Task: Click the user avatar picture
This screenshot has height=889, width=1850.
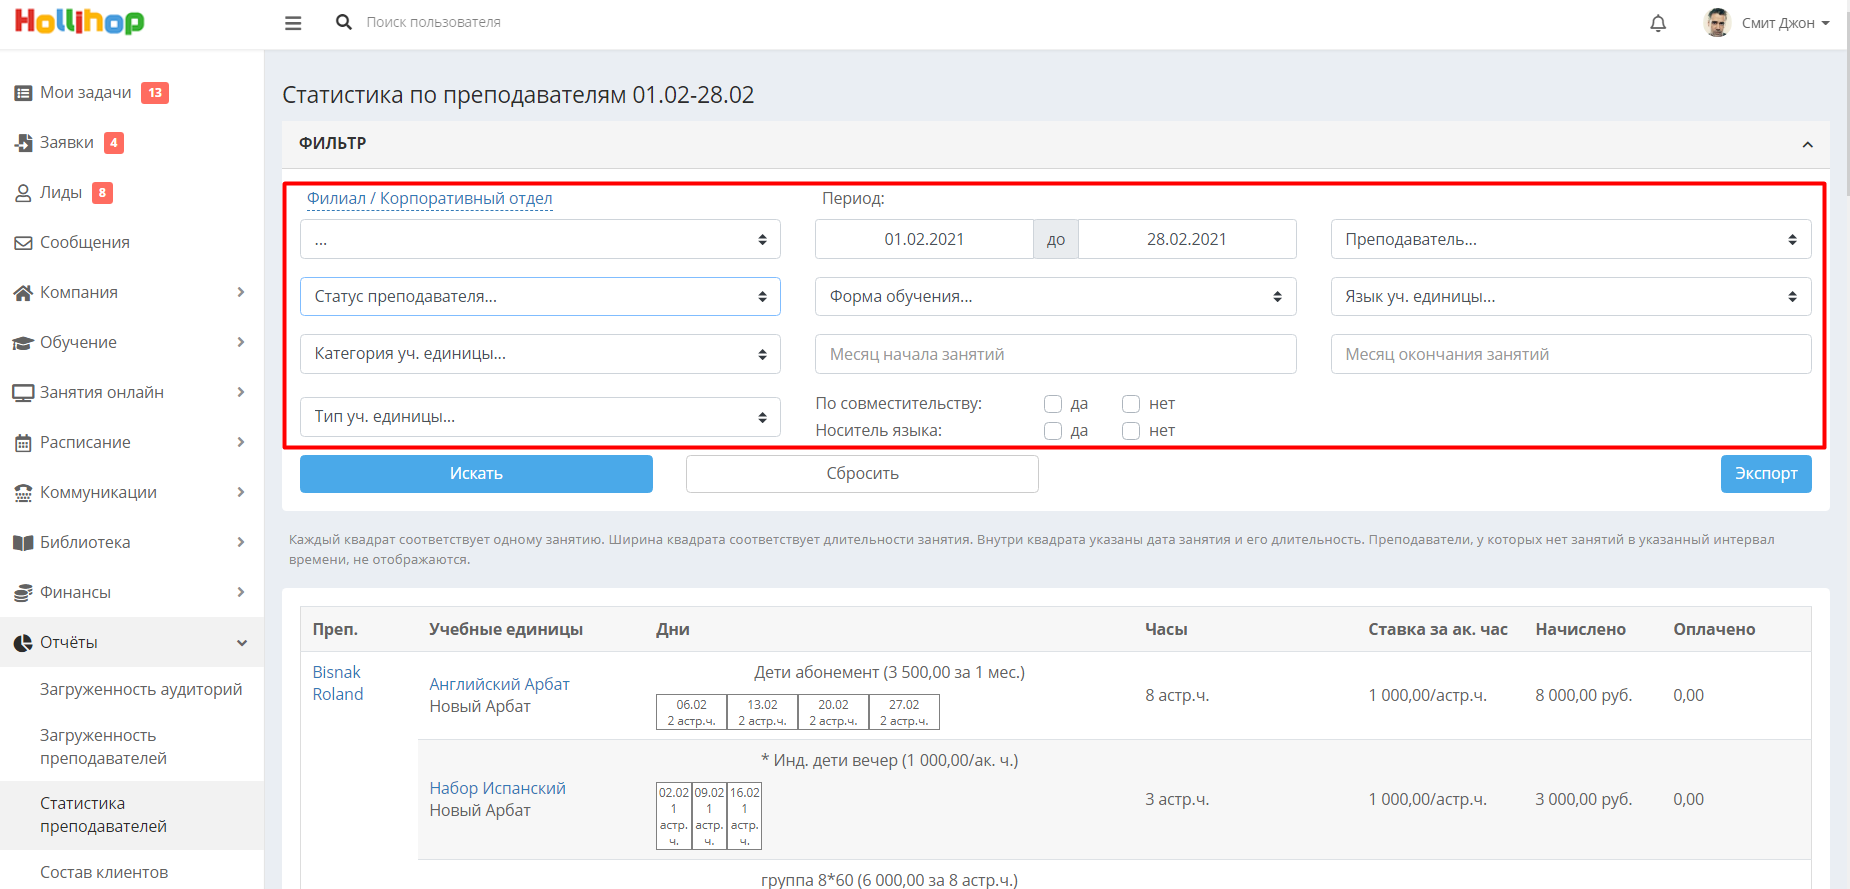Action: click(x=1717, y=22)
